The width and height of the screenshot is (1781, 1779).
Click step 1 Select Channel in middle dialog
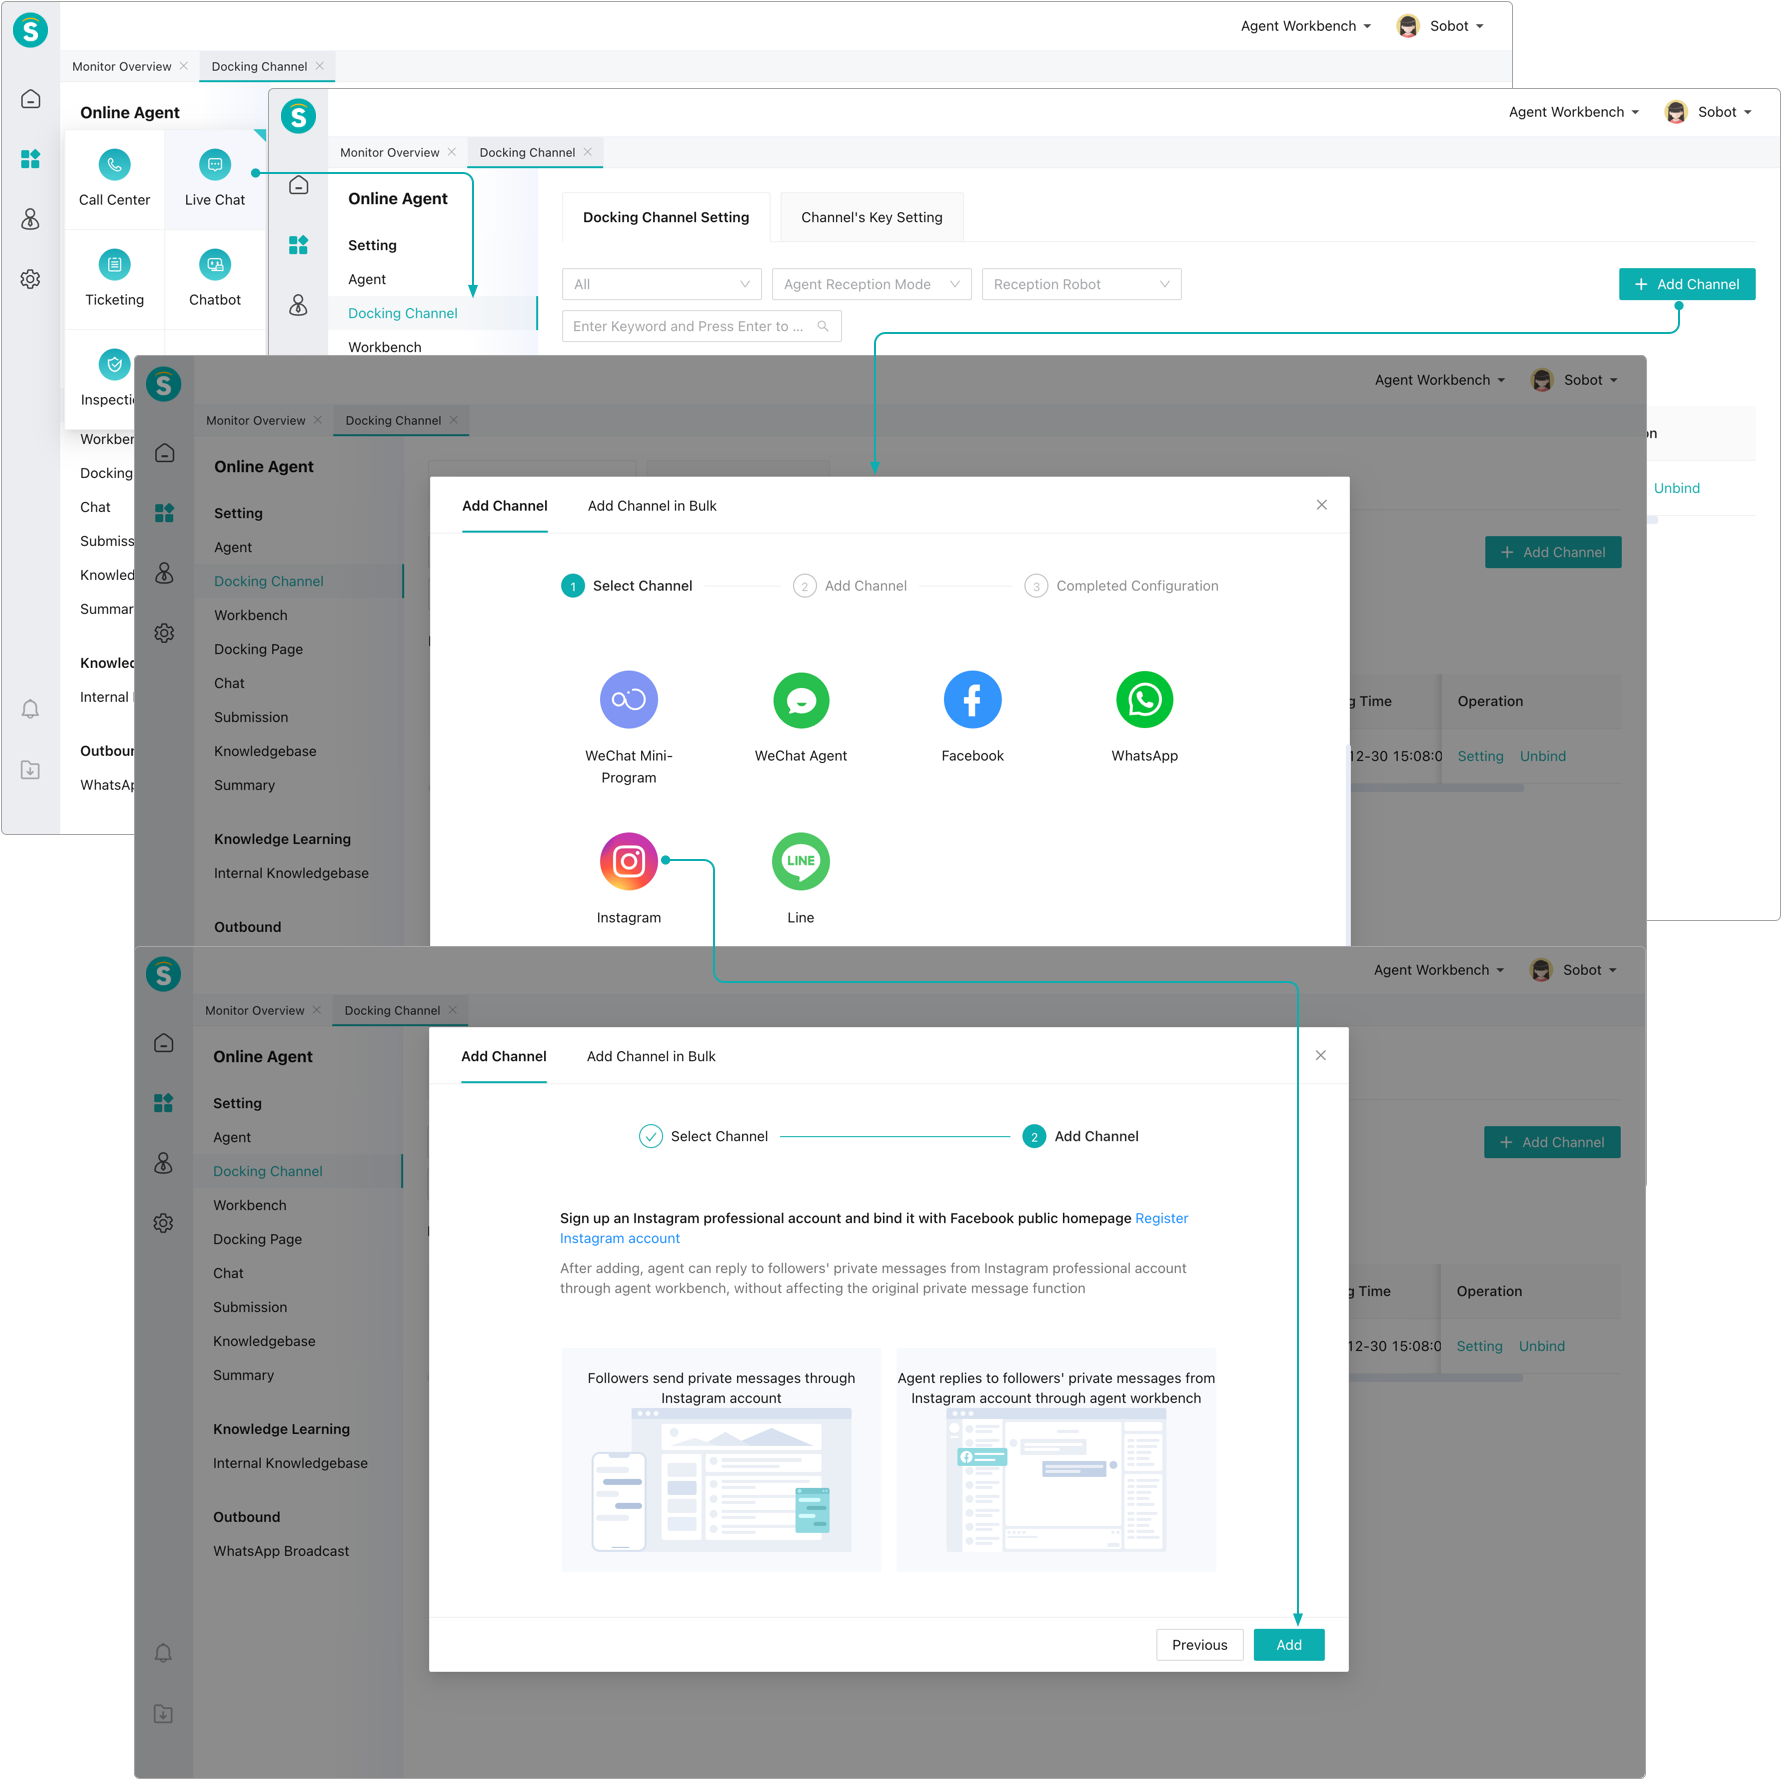click(x=627, y=586)
